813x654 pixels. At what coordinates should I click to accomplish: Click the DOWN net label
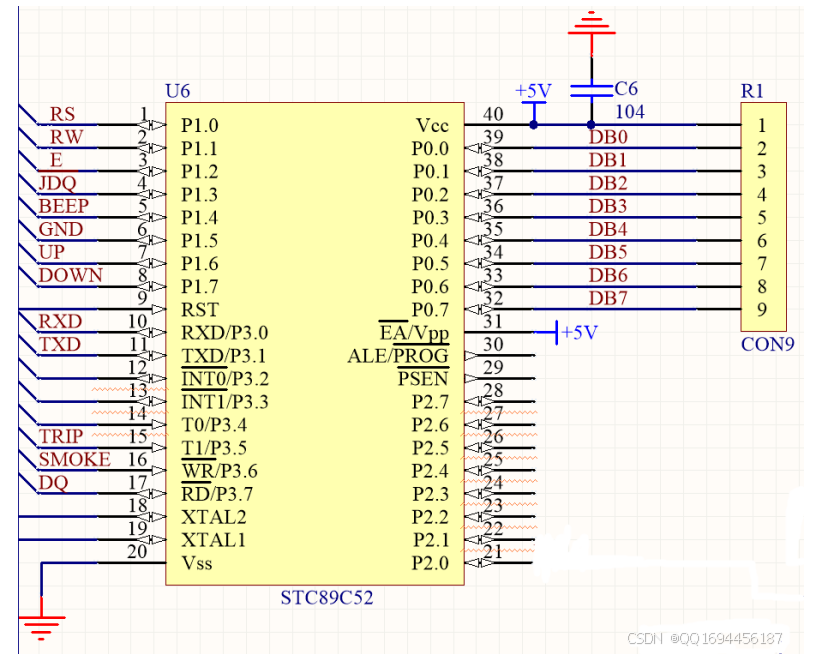71,275
